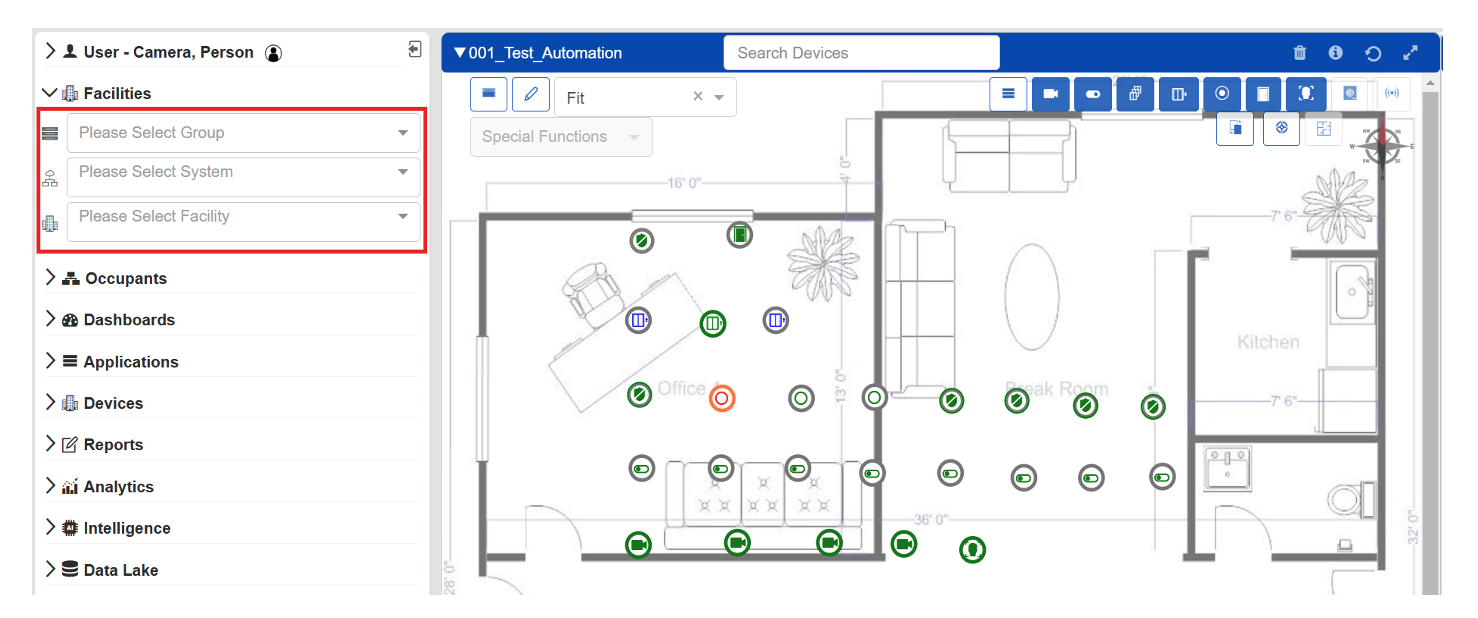Expand floor plan to full screen
This screenshot has width=1478, height=618.
(1410, 53)
